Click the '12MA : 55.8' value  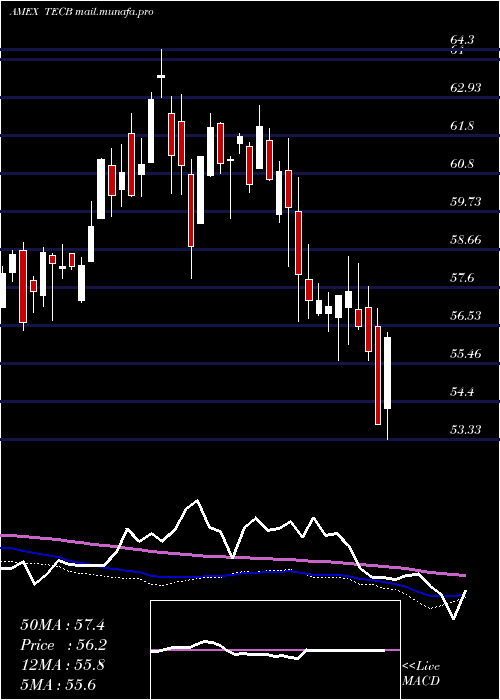coord(62,665)
